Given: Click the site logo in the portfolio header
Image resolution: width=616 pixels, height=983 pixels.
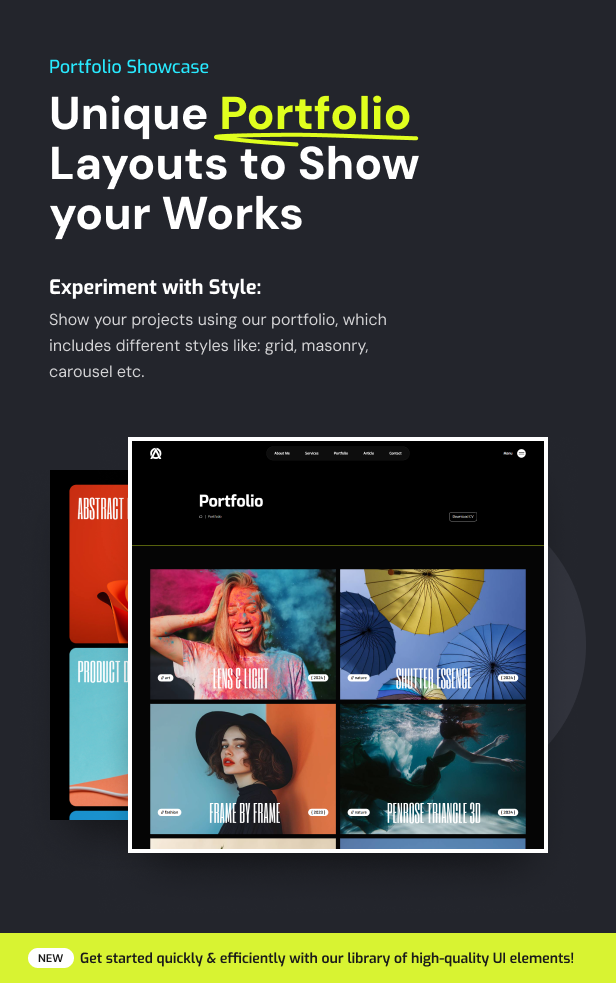Looking at the screenshot, I should (x=155, y=453).
